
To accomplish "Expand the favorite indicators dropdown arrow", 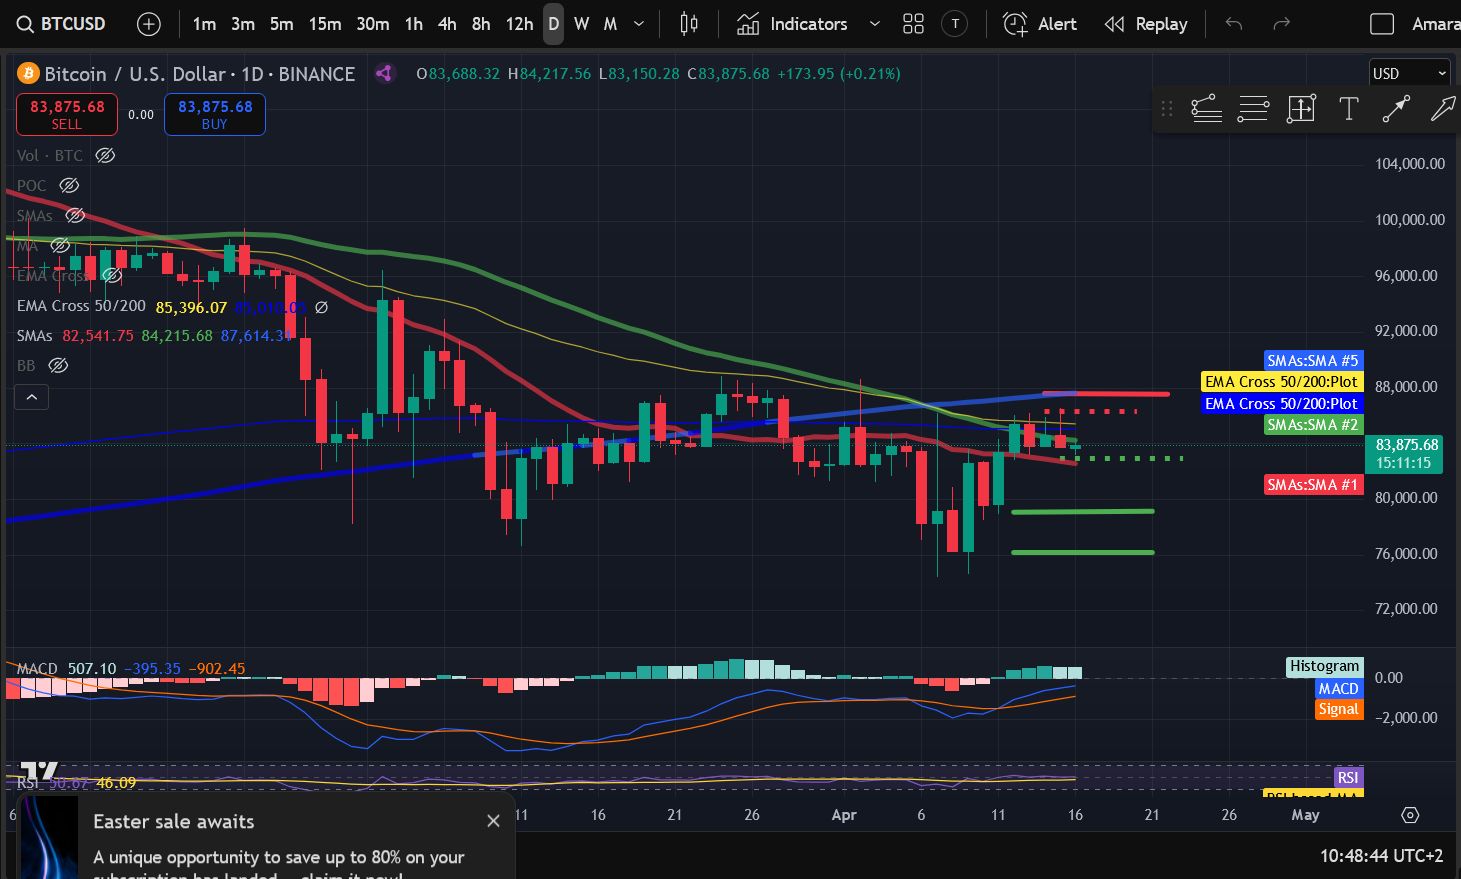I will click(x=874, y=24).
